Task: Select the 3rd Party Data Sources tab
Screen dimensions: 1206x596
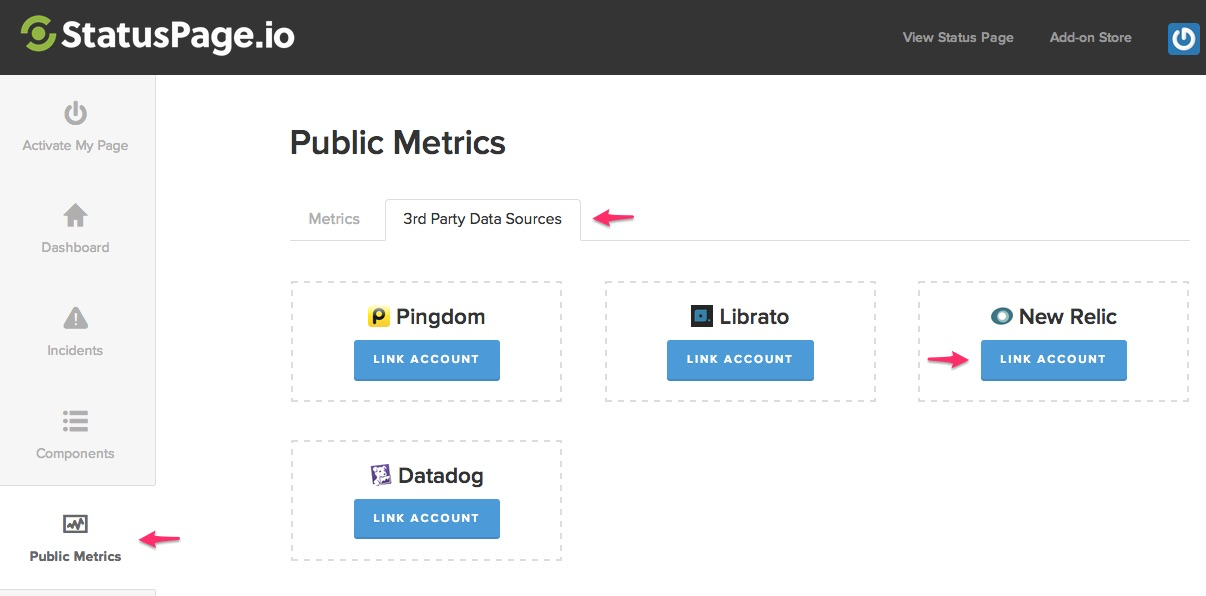Action: [x=482, y=219]
